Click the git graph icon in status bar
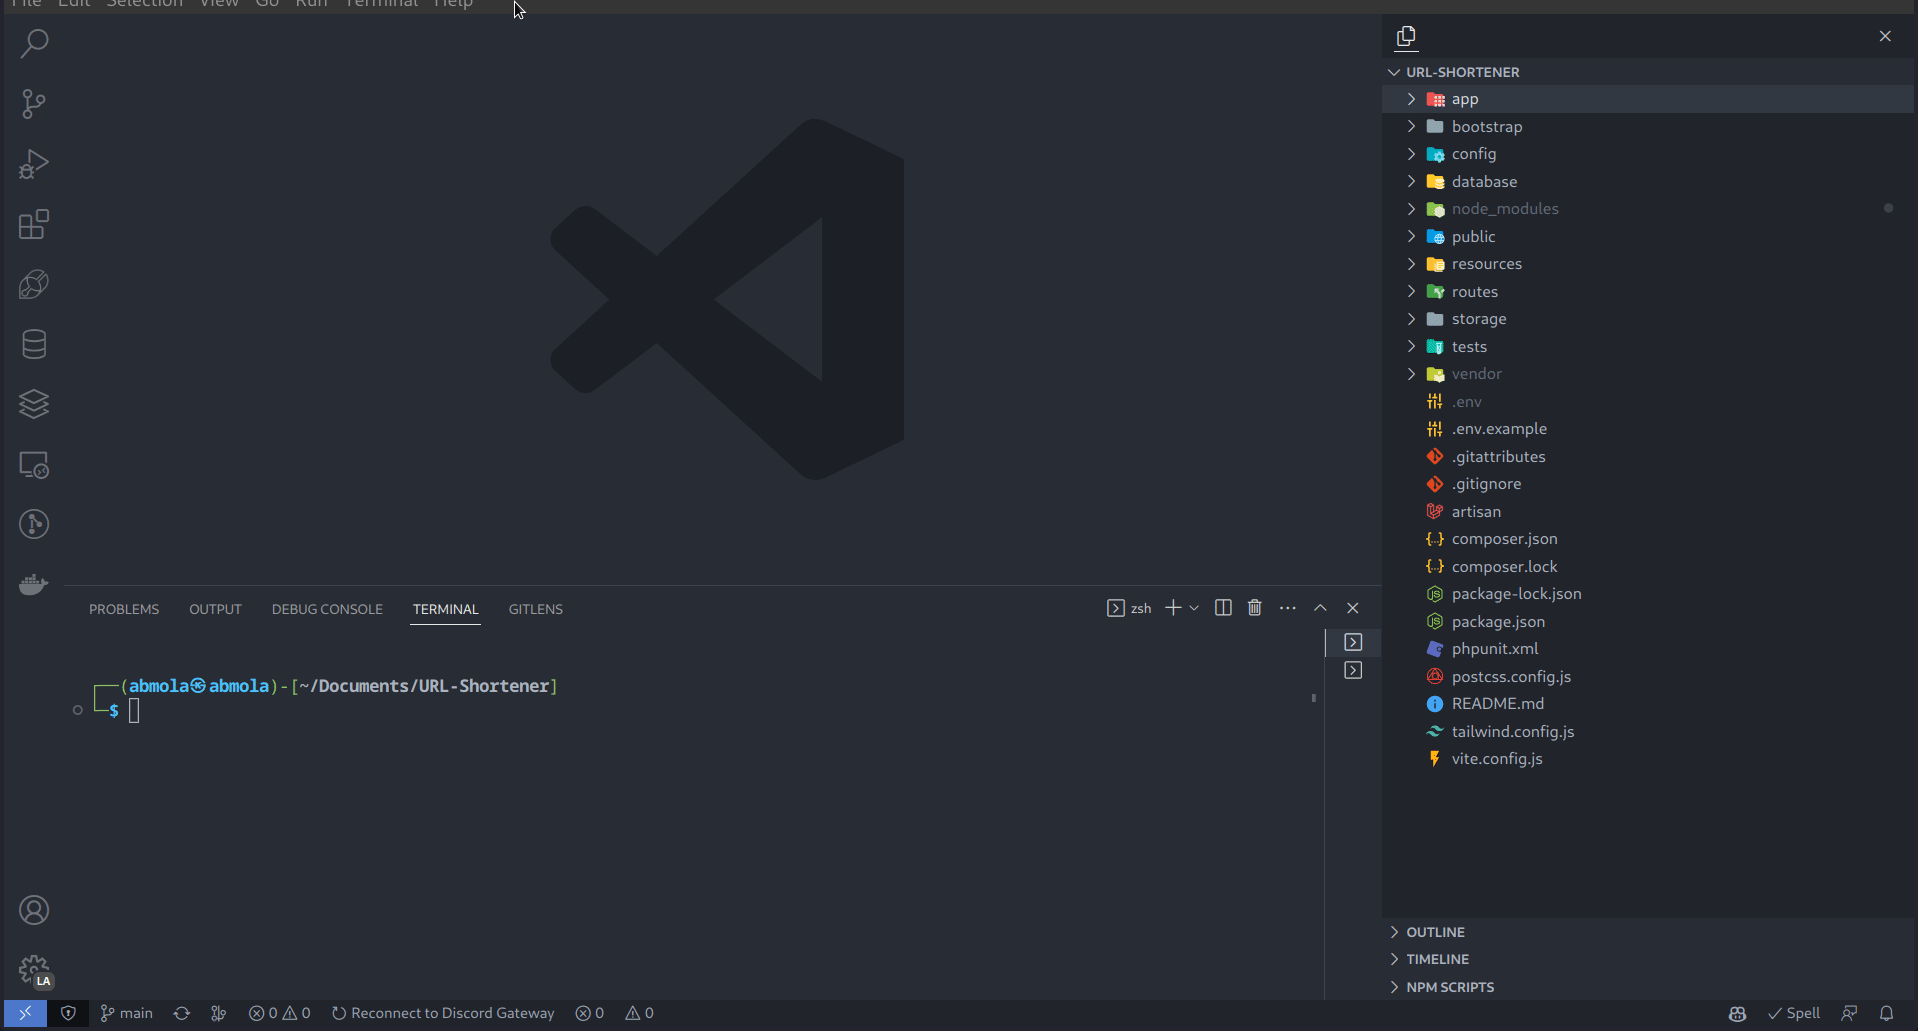 click(x=219, y=1013)
